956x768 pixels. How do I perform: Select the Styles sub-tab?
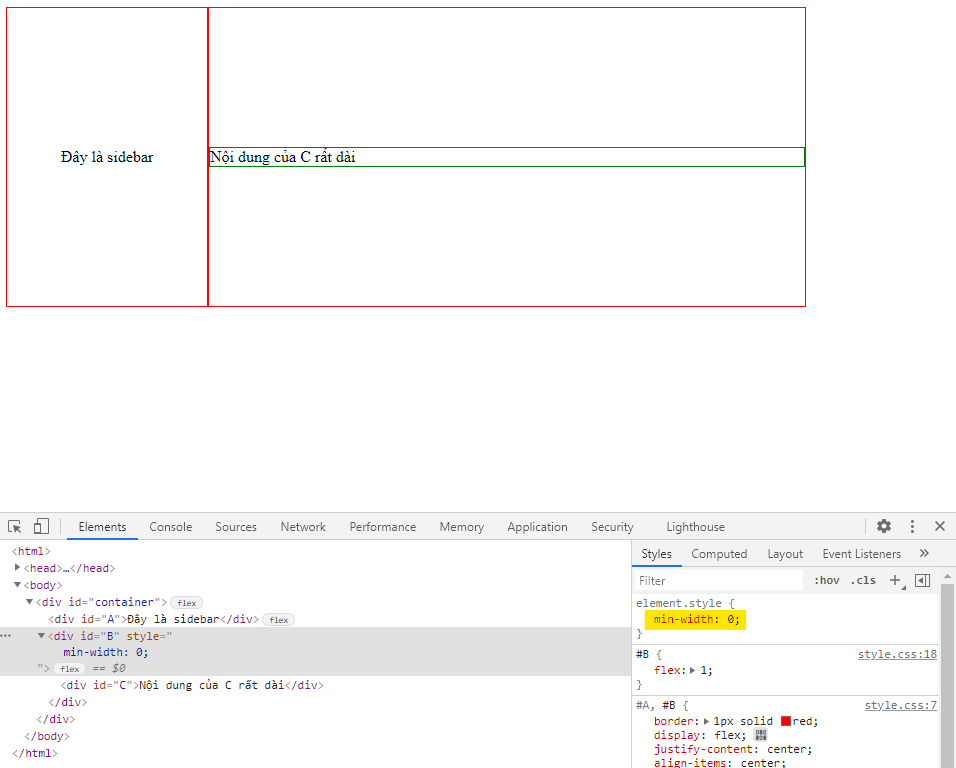tap(657, 554)
